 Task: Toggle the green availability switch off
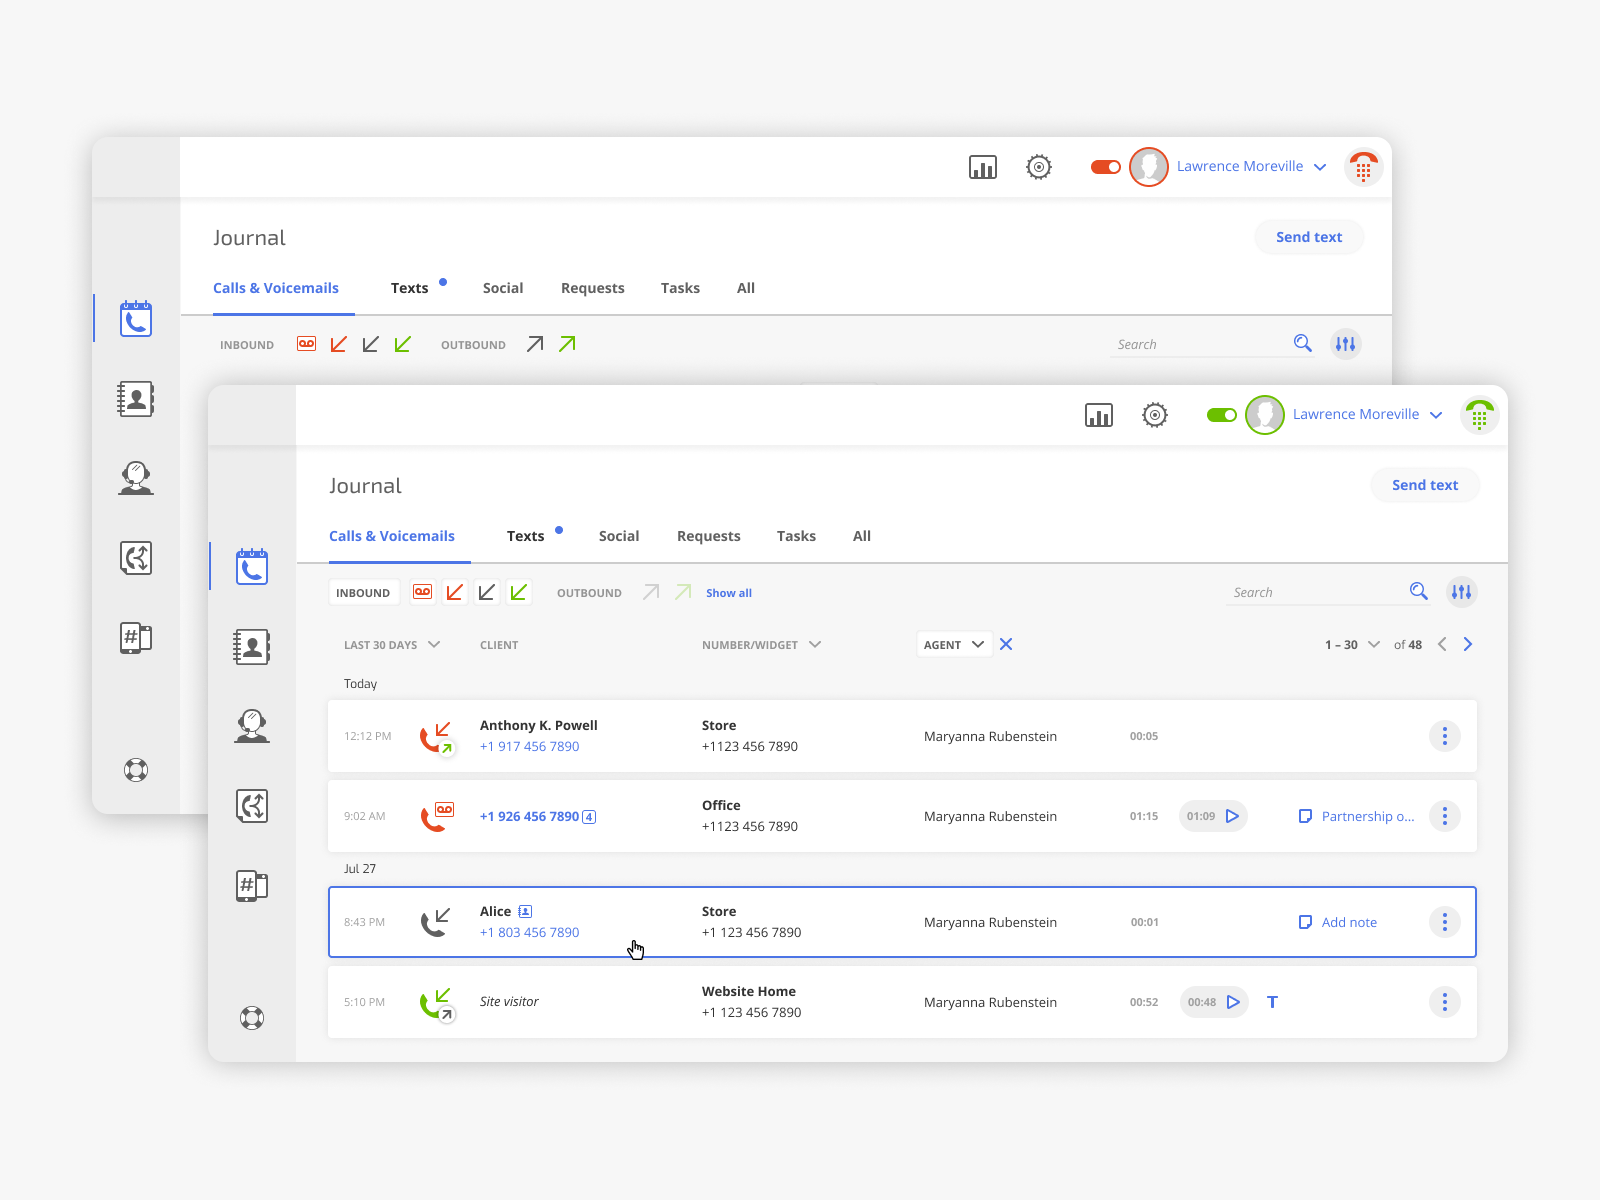click(1221, 415)
